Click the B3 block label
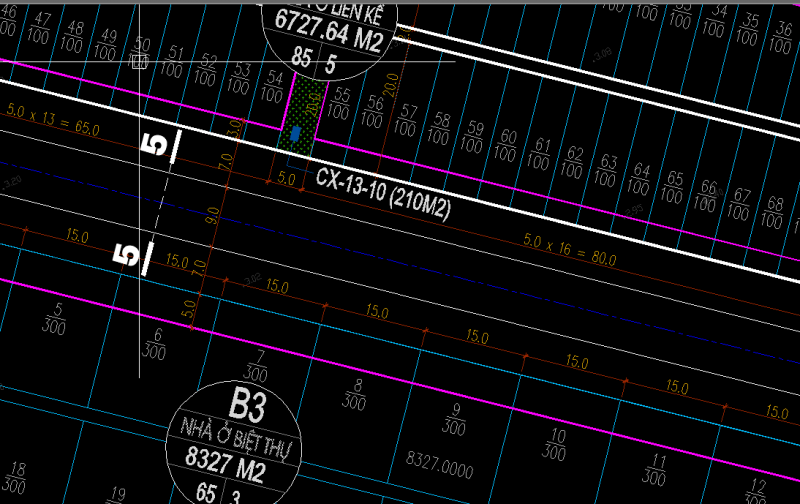This screenshot has height=504, width=800. (x=246, y=405)
